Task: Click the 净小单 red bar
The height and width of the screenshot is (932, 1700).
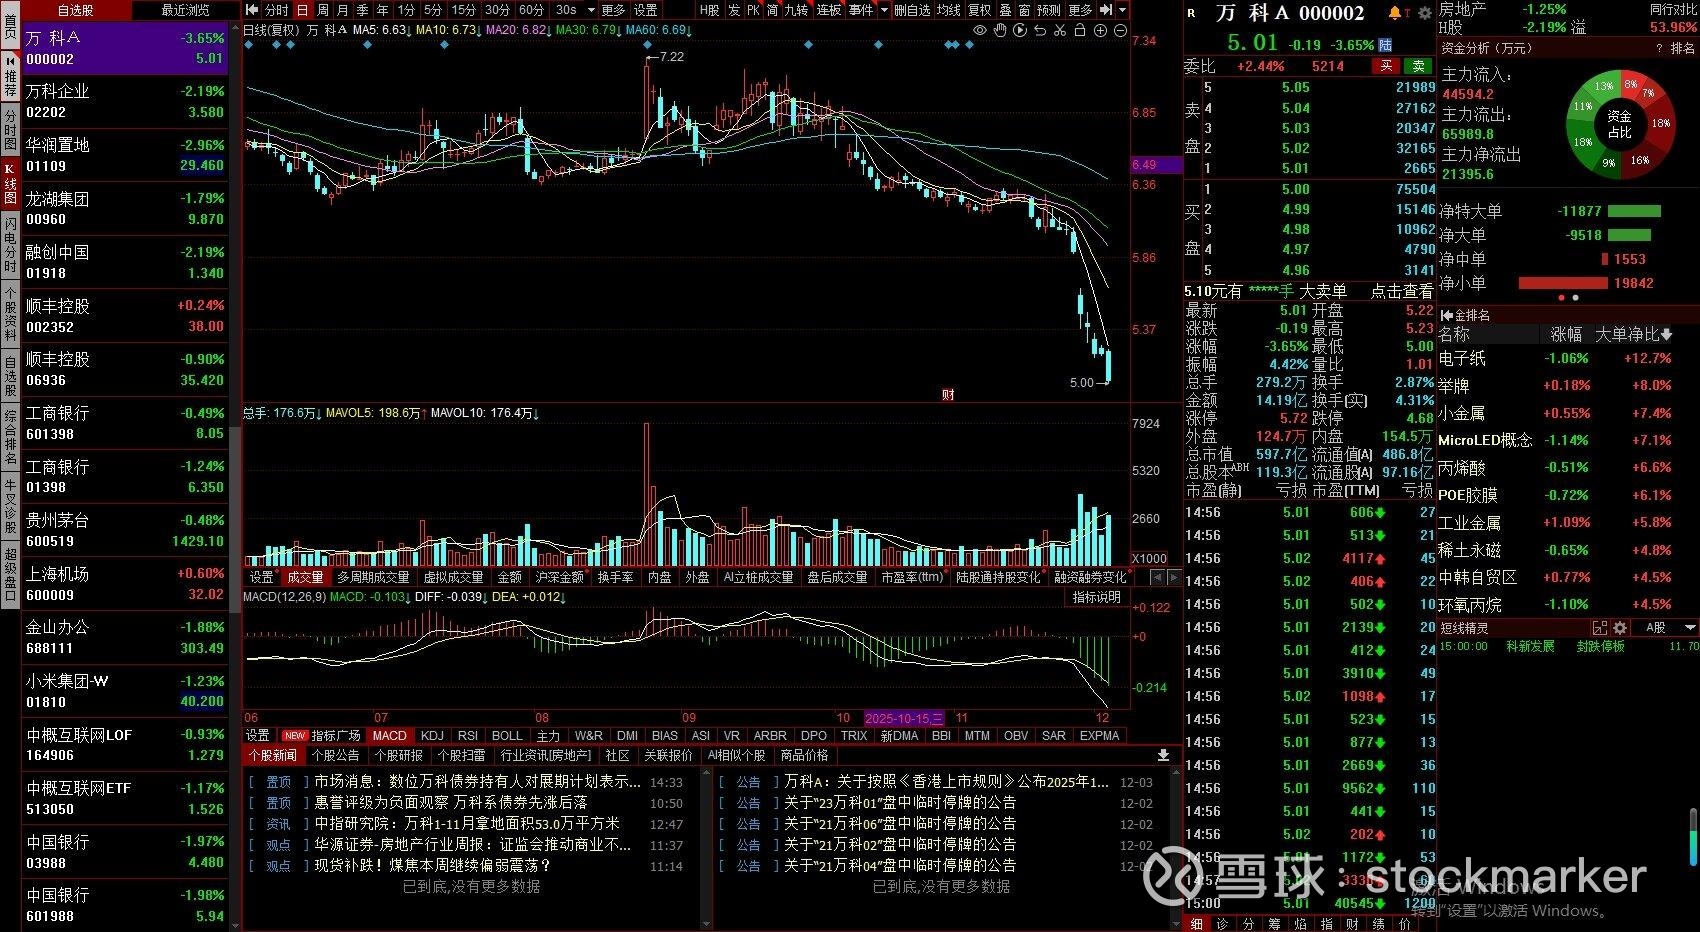Action: coord(1562,284)
